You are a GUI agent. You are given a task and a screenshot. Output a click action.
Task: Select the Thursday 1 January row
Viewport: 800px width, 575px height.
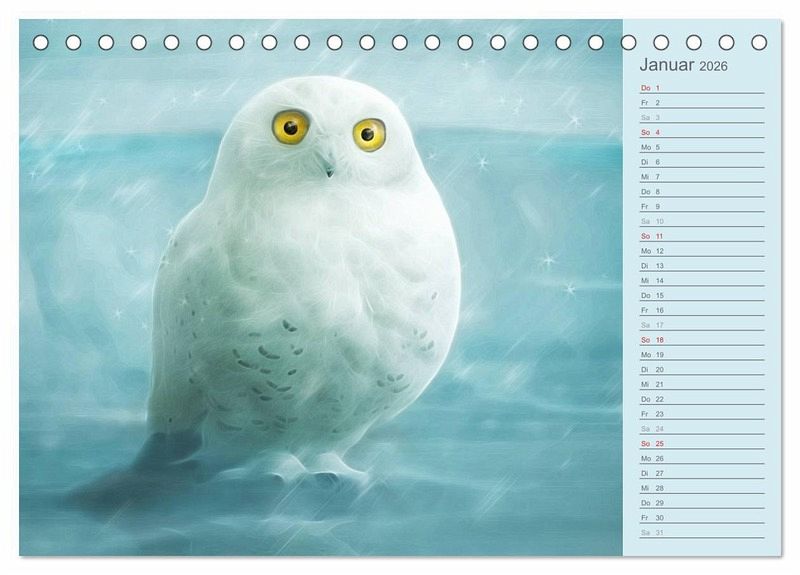(x=702, y=88)
